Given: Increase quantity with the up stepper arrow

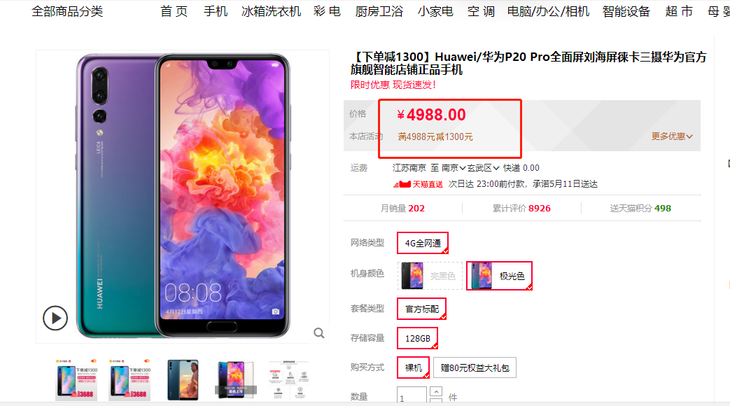Looking at the screenshot, I should pyautogui.click(x=436, y=391).
